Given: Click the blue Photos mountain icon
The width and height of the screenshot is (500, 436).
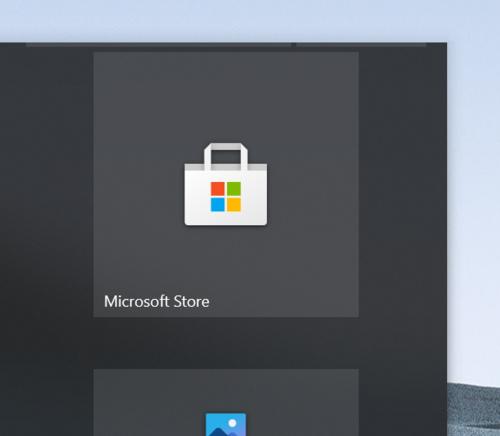Looking at the screenshot, I should pyautogui.click(x=226, y=424).
